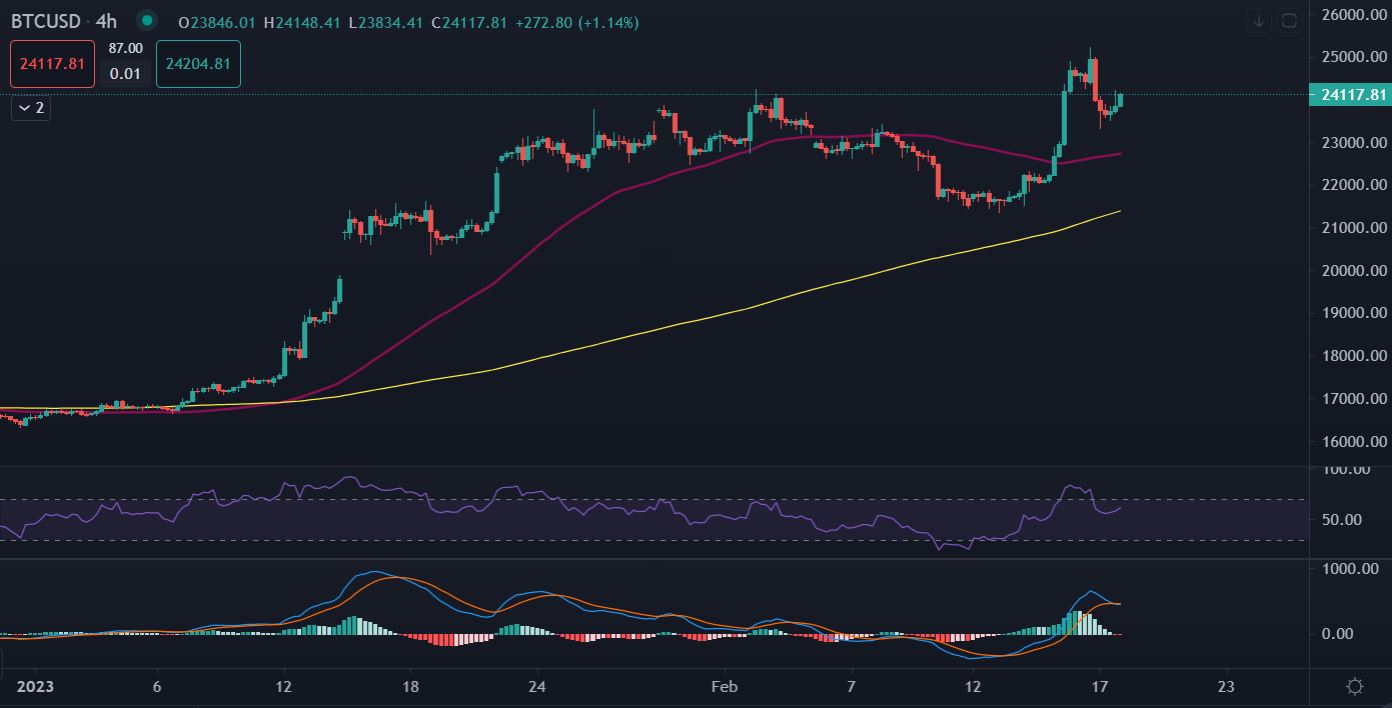Screen dimensions: 1392x708
Task: Click the 26000.00 price axis label
Action: (x=1354, y=15)
